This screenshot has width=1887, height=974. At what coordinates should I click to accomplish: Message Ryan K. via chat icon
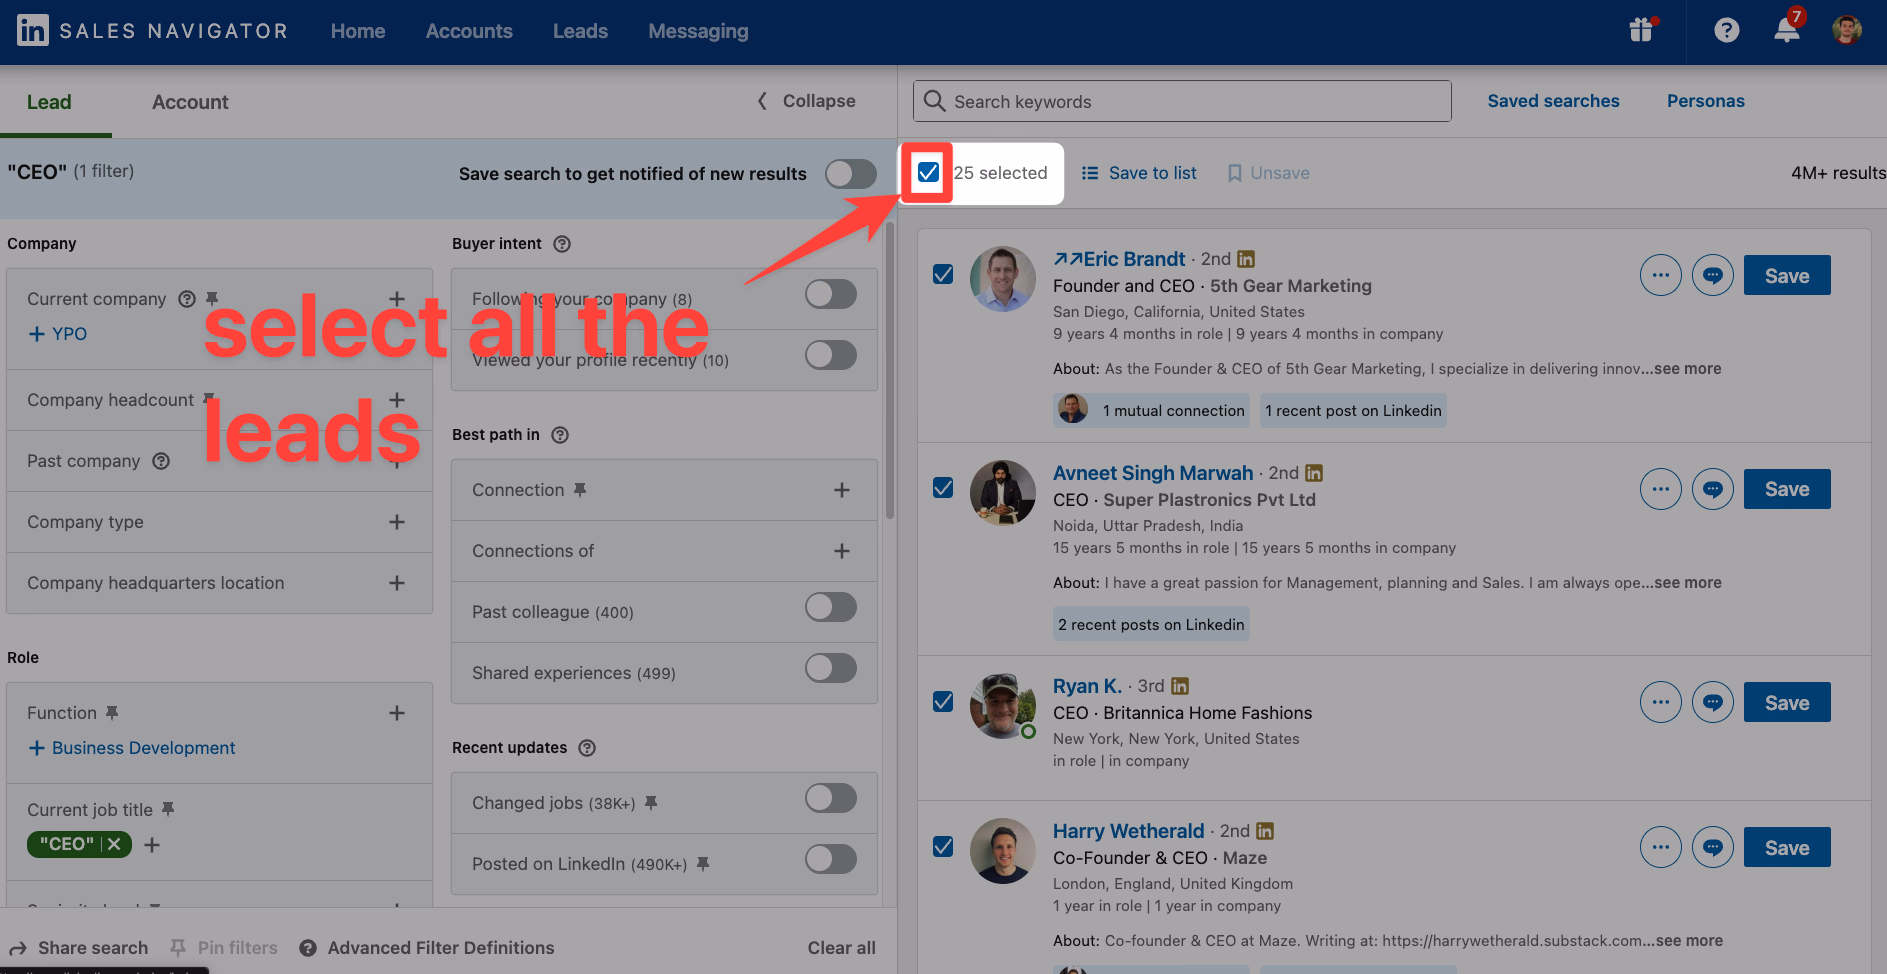[1713, 703]
